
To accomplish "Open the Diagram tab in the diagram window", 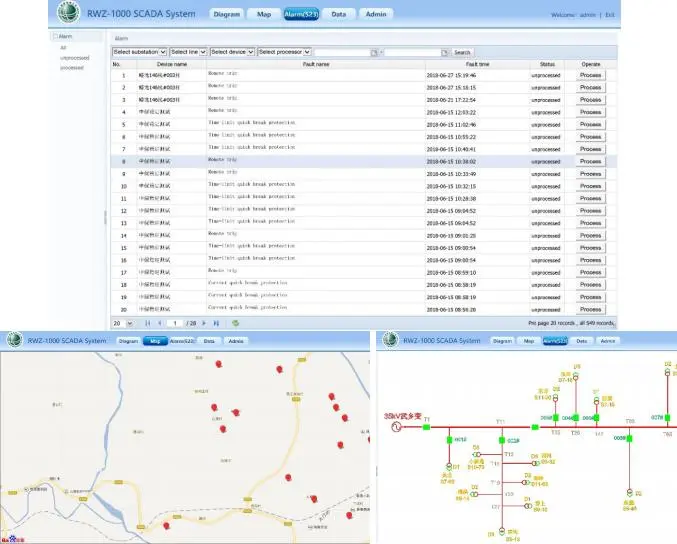I will click(502, 341).
